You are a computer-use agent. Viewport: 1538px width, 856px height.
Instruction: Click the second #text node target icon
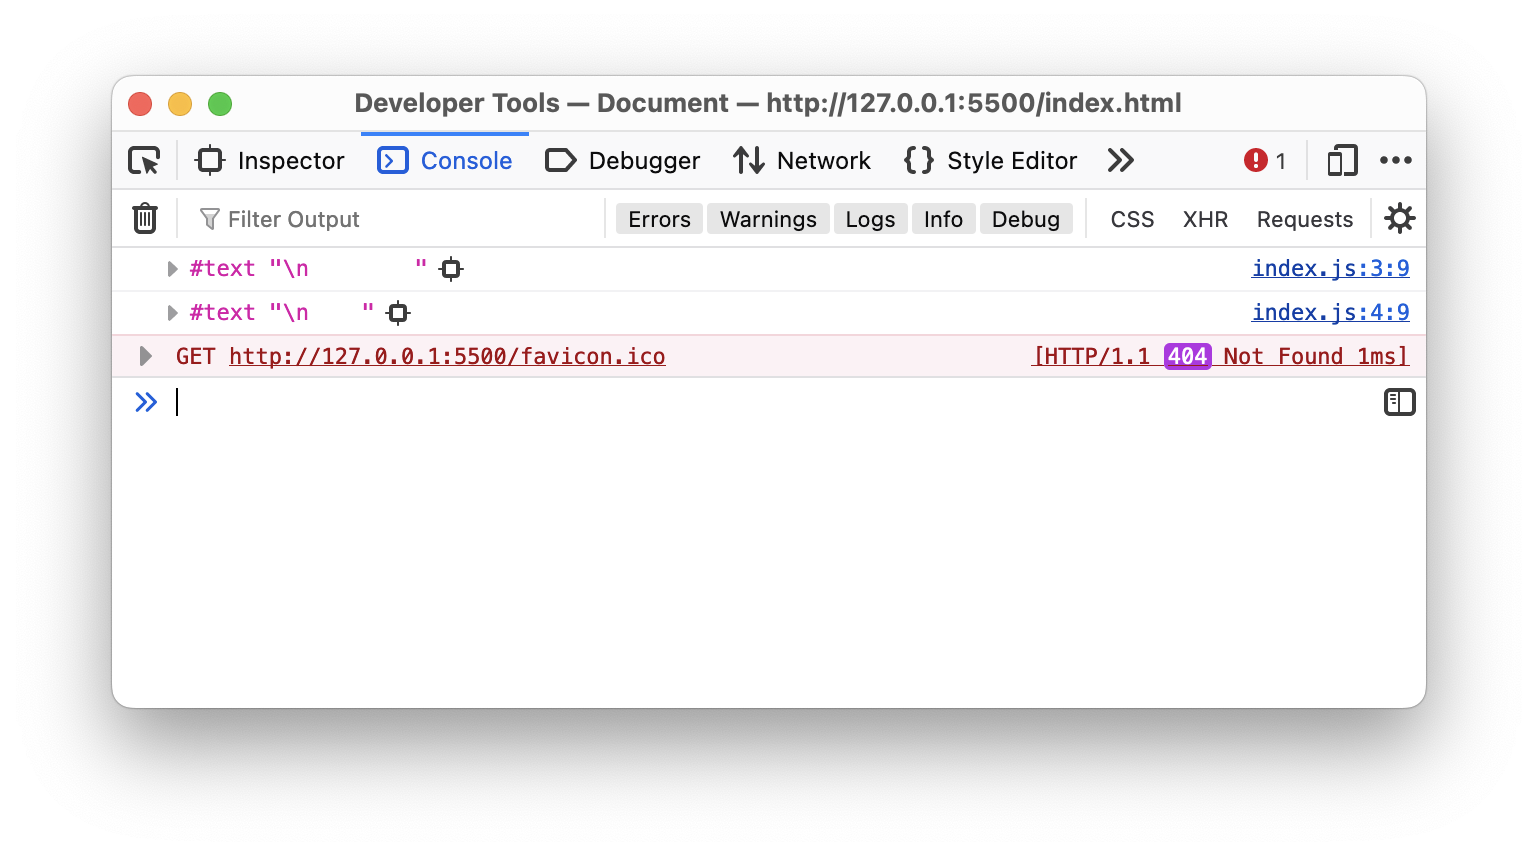click(398, 312)
